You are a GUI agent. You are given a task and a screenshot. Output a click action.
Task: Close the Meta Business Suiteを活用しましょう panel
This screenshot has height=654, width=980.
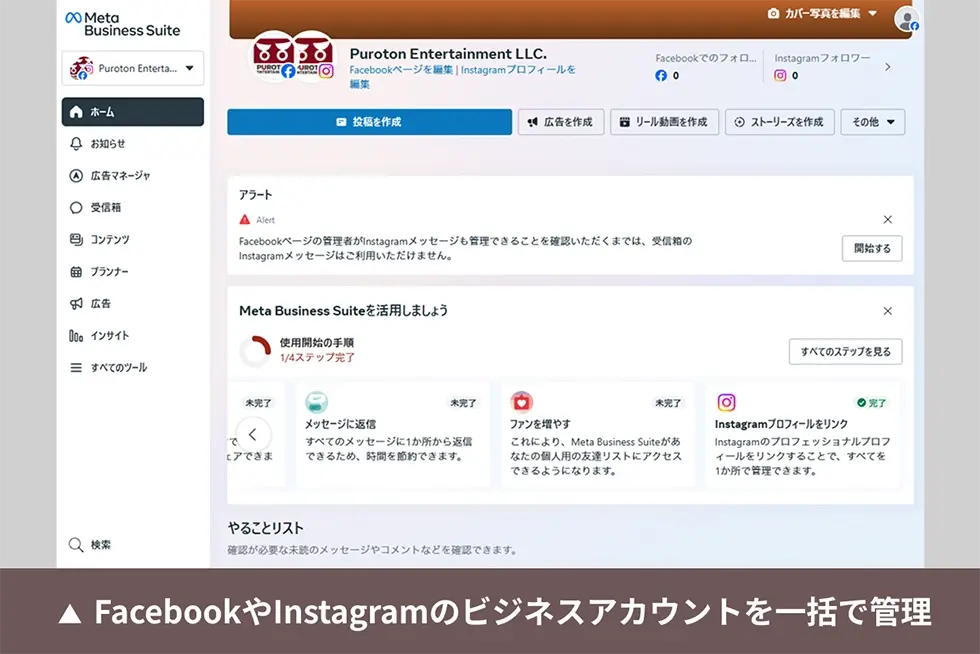888,311
